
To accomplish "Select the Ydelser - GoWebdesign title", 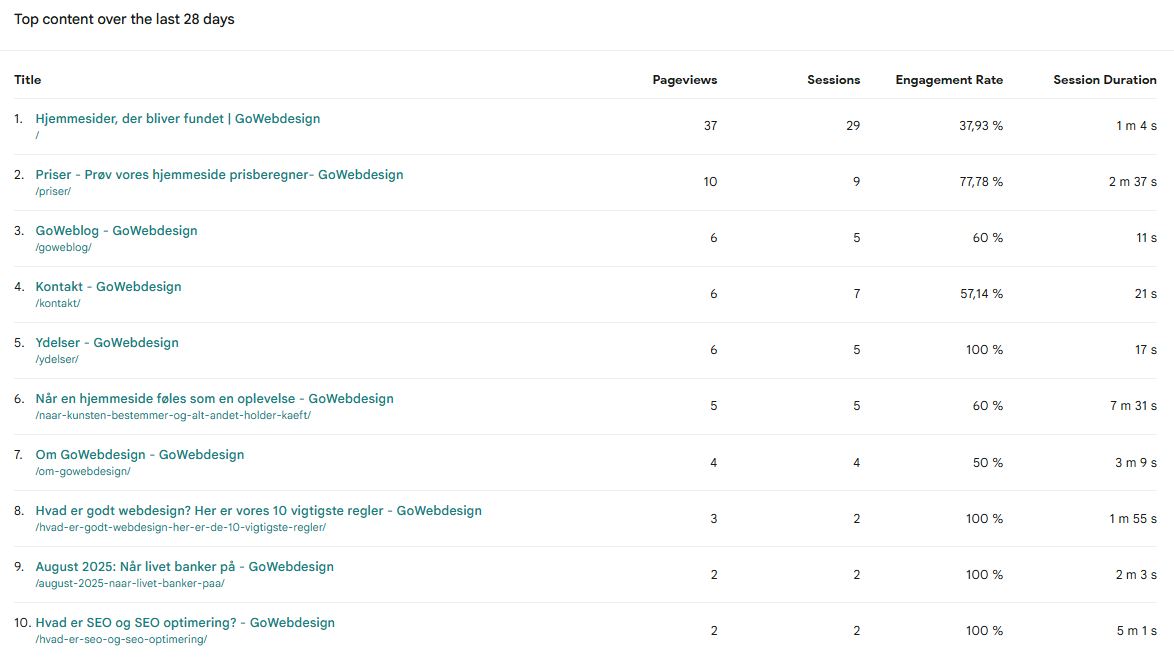I will (x=107, y=343).
